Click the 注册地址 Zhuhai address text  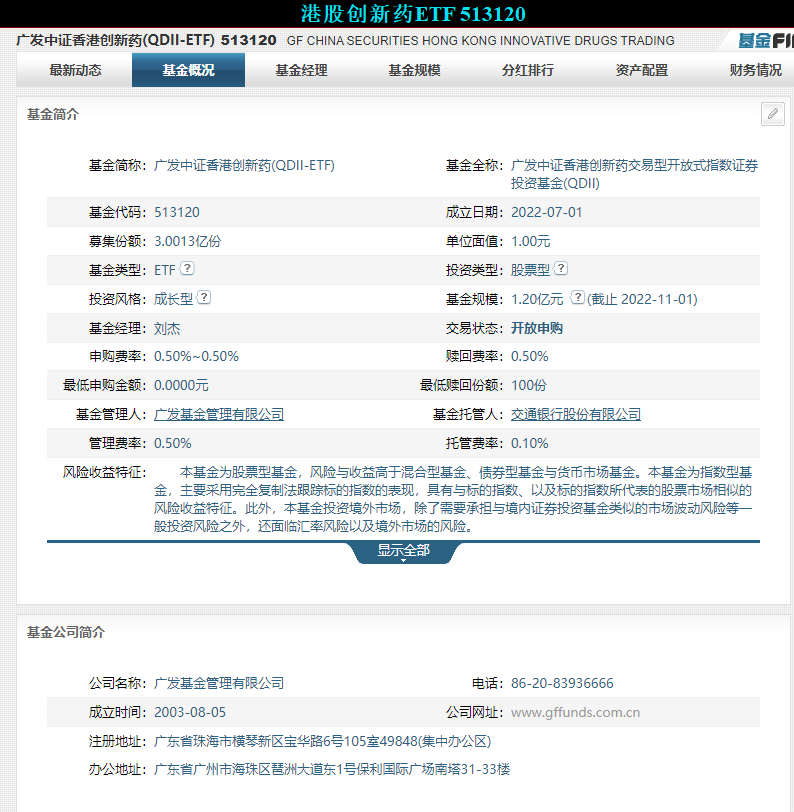322,741
